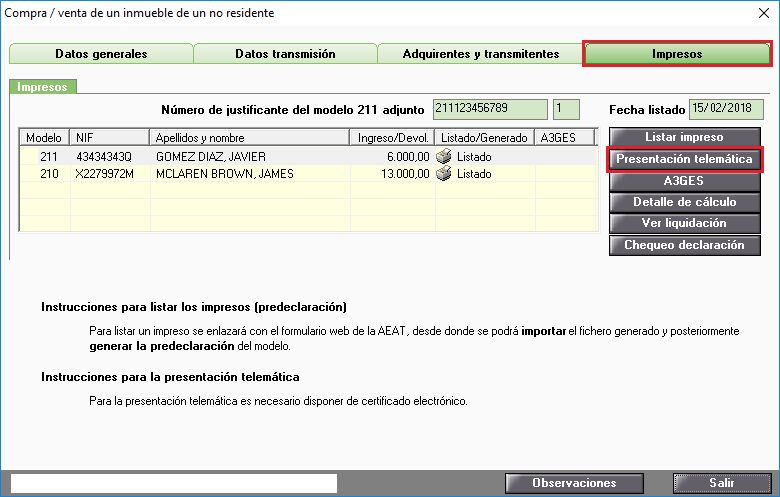Click the field containing 1 beside the justificante number

566,109
